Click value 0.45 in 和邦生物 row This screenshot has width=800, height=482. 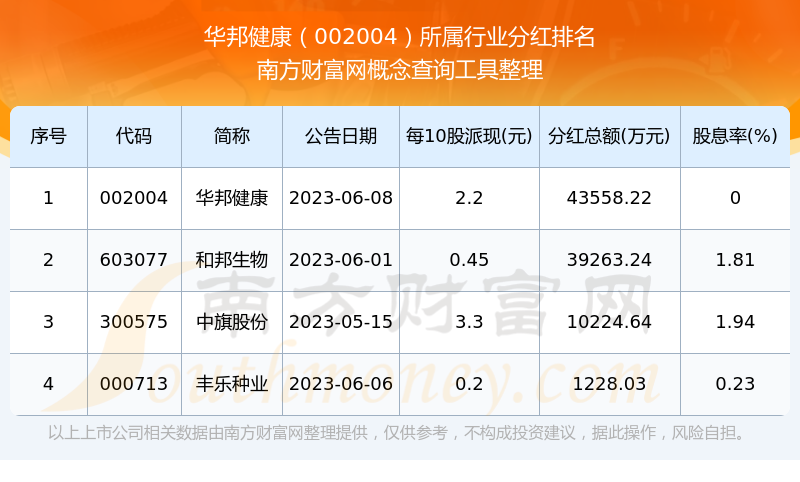coord(469,260)
